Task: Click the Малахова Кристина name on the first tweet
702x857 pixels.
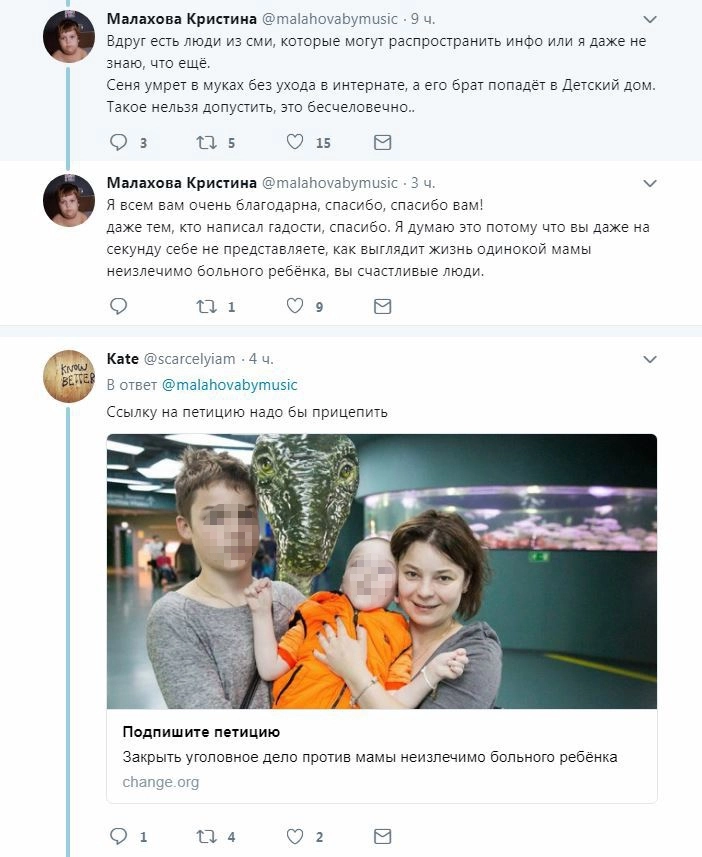Action: [x=180, y=19]
